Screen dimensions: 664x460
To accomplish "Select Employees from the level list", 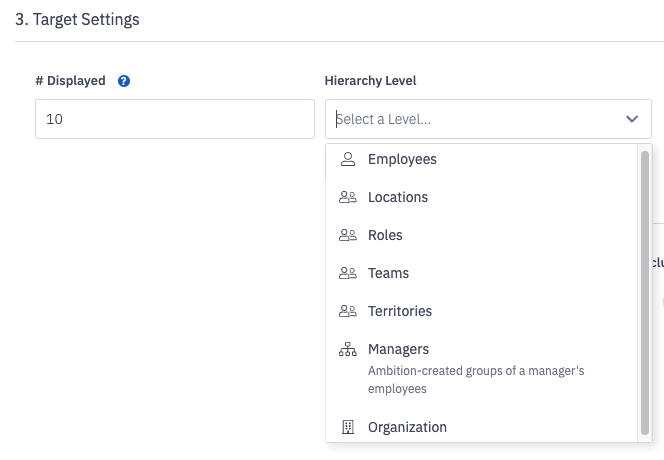I will (402, 159).
